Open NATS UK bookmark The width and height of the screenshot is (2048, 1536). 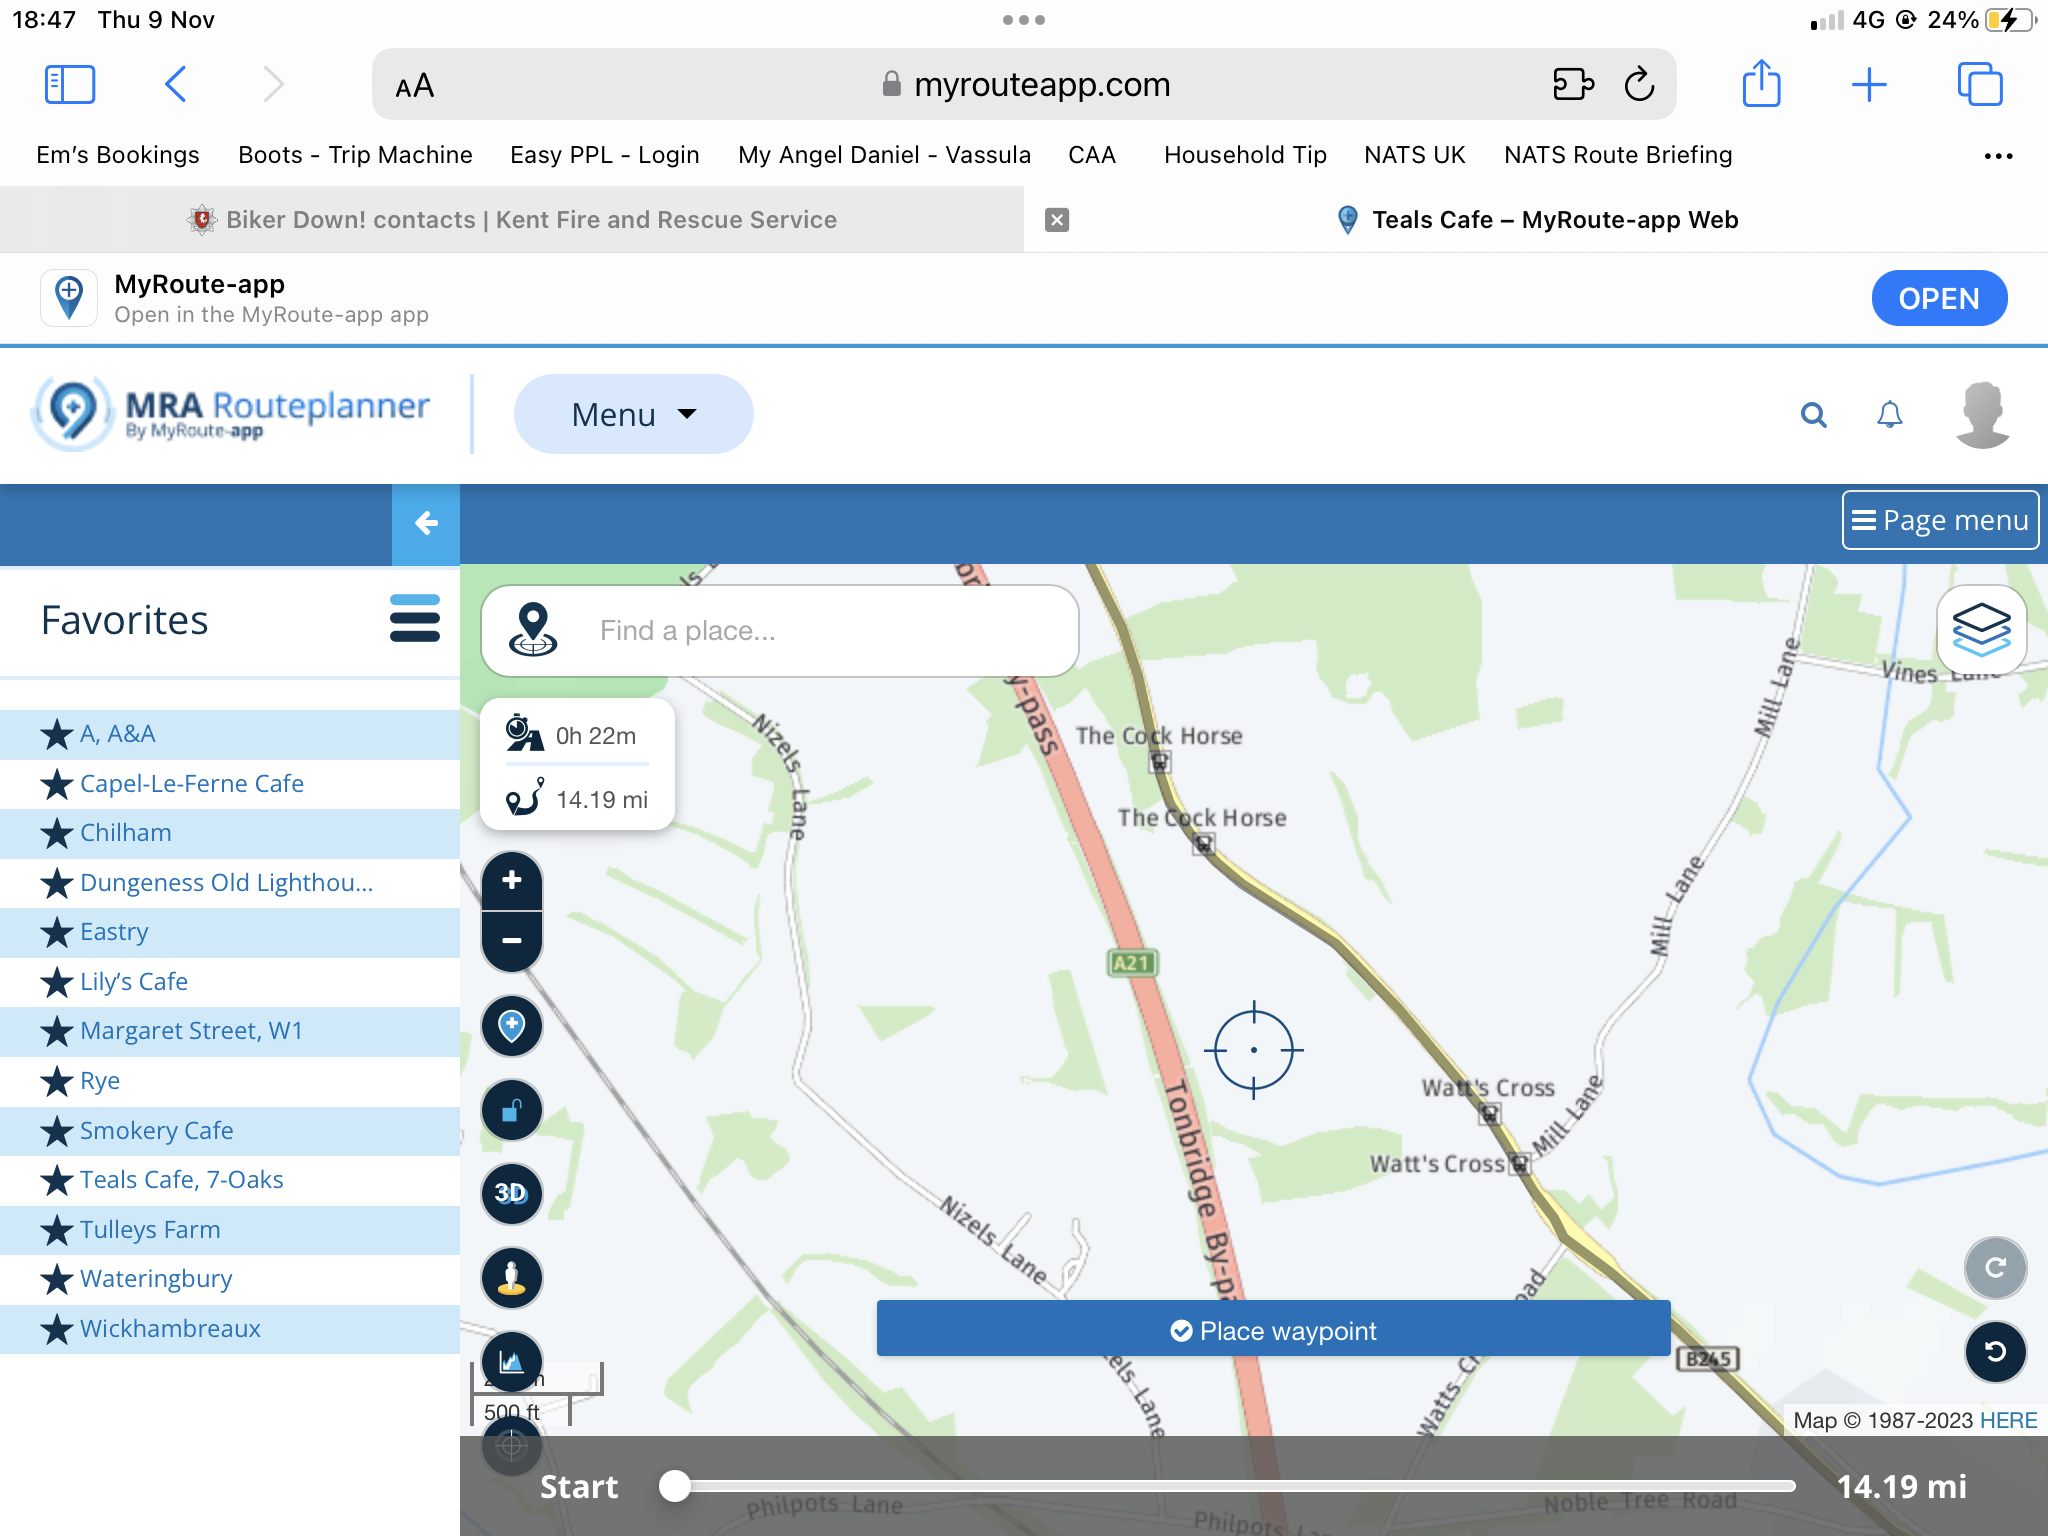point(1415,155)
